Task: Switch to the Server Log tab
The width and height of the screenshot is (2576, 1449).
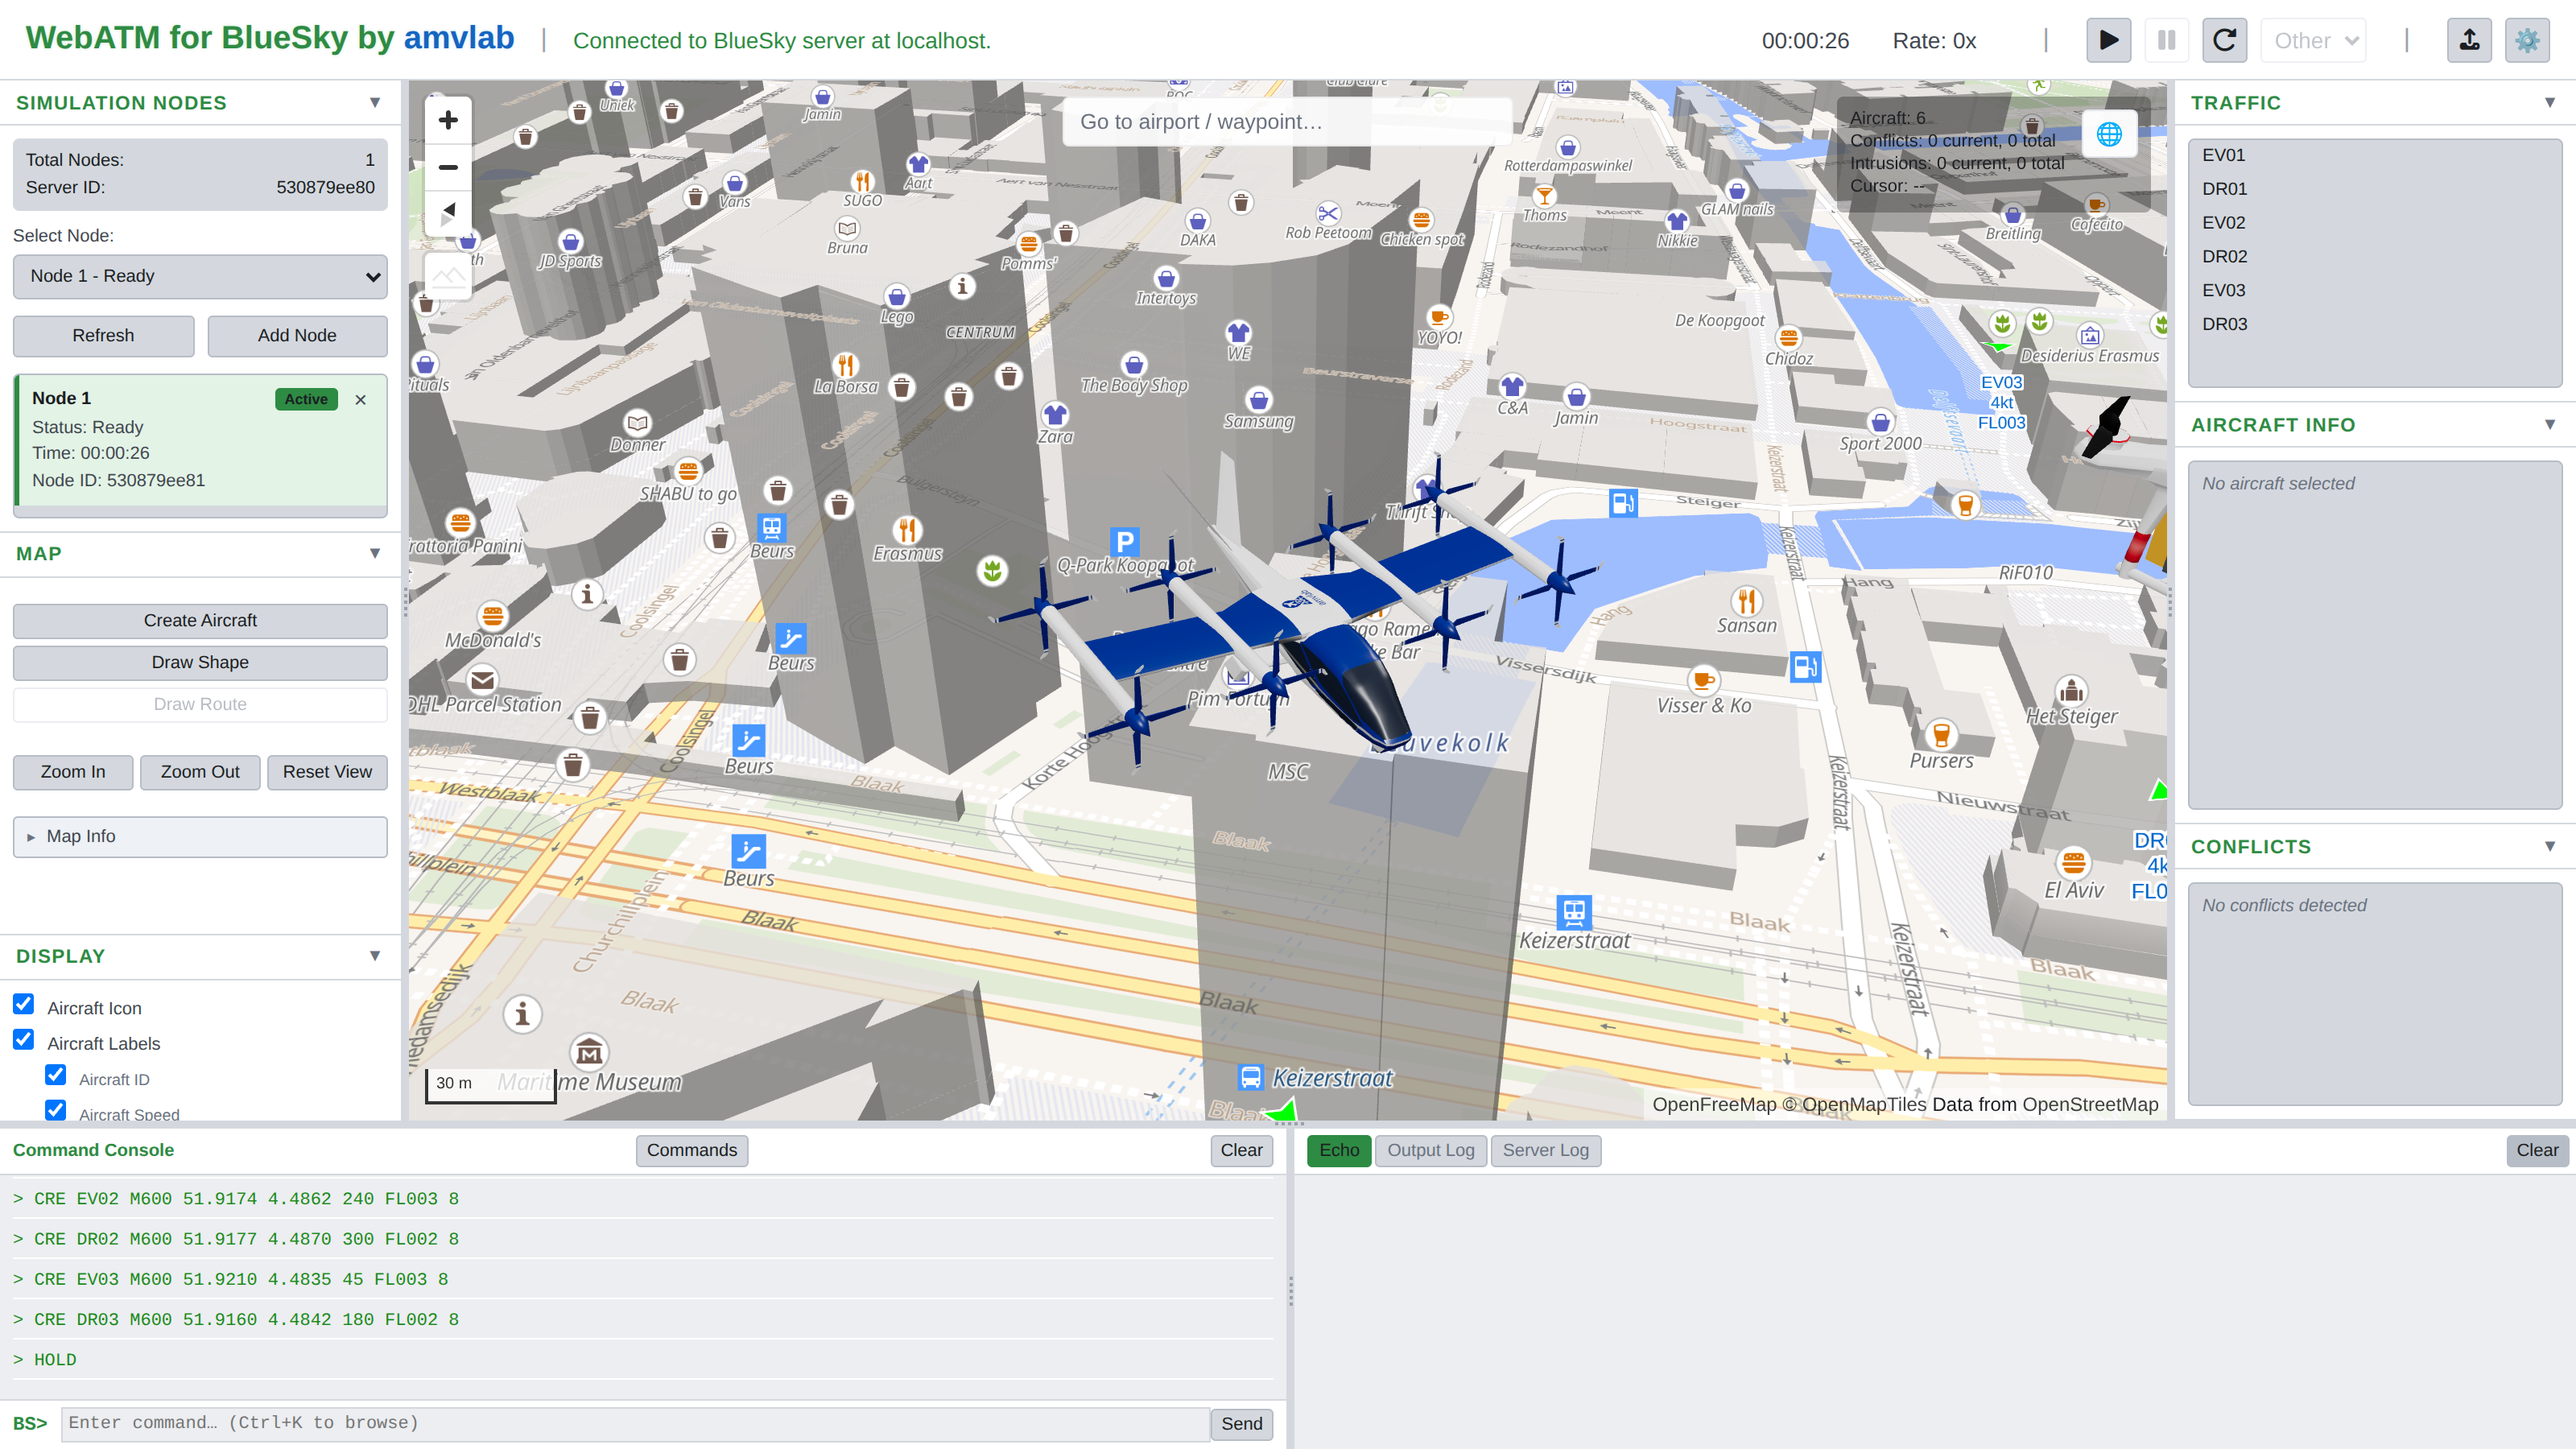Action: point(1545,1150)
